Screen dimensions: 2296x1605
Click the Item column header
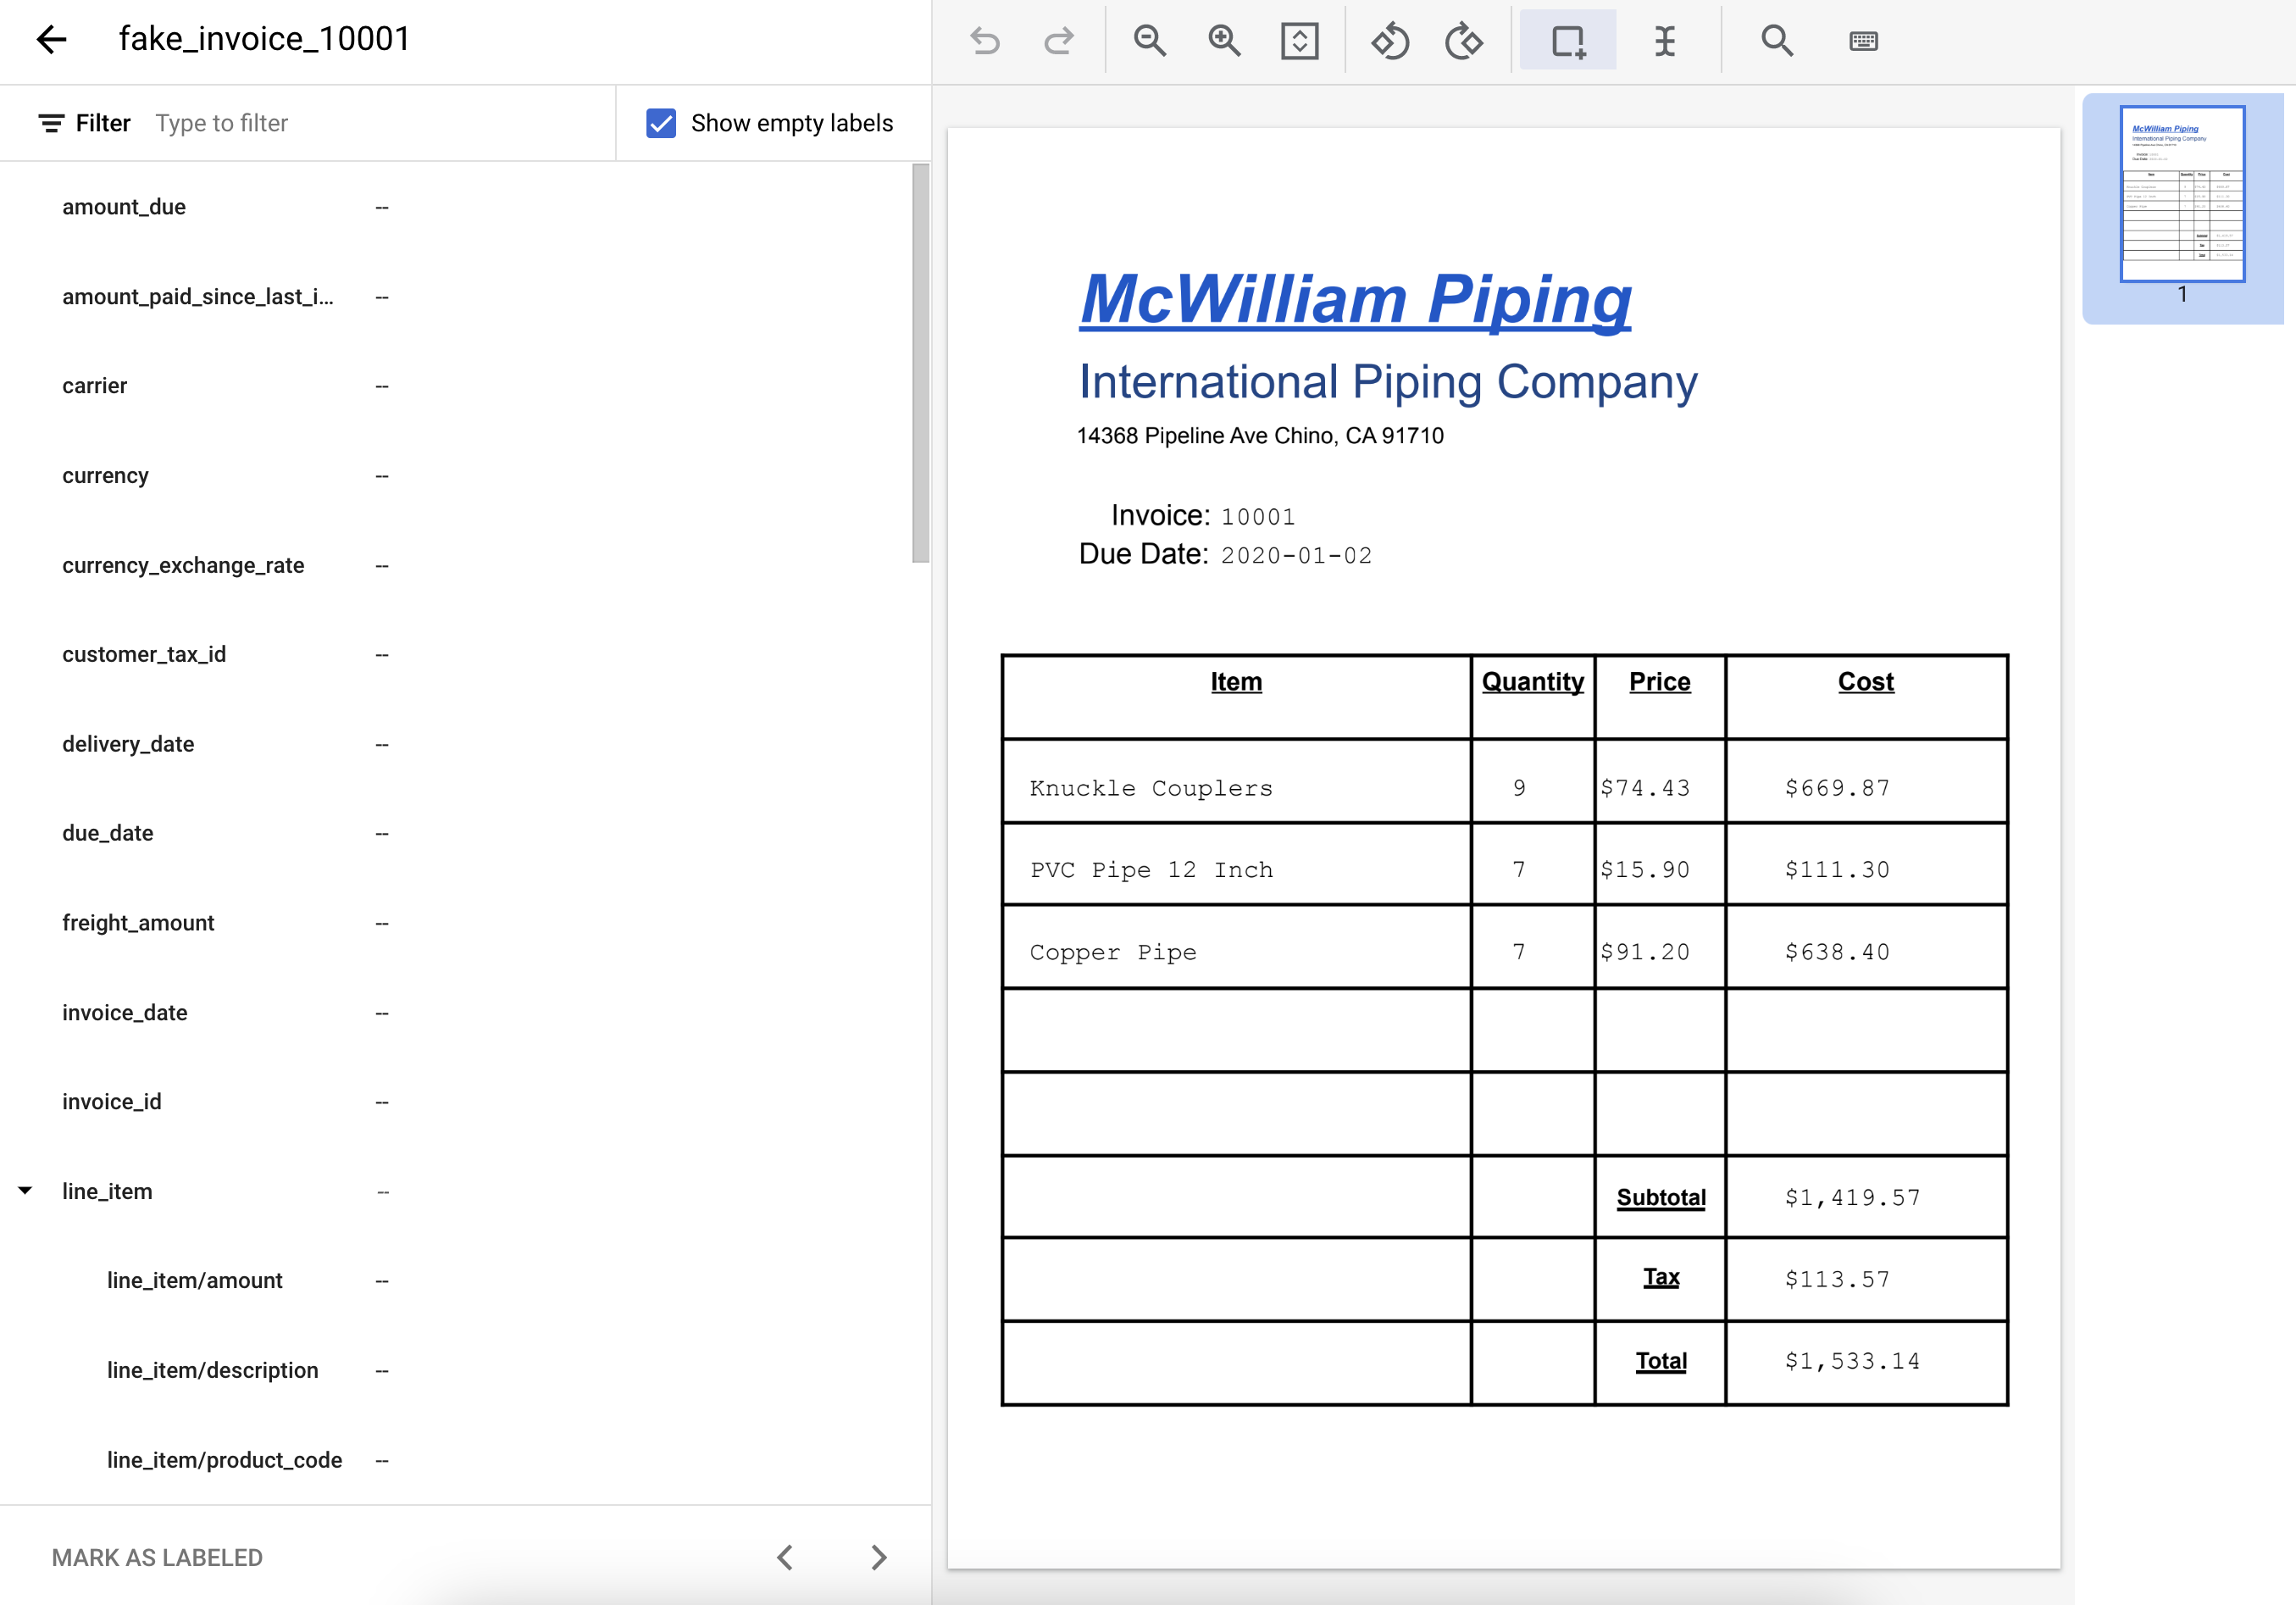click(1236, 682)
